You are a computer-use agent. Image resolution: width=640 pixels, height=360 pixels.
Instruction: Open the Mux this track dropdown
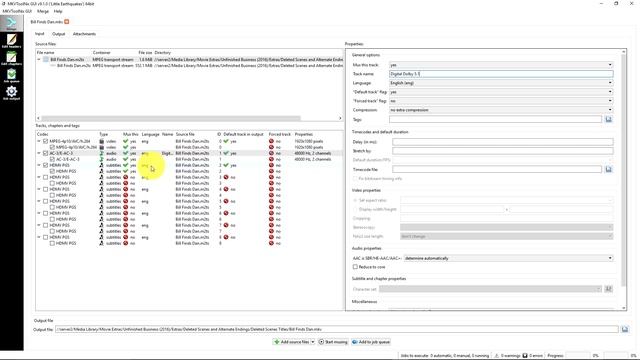pyautogui.click(x=501, y=65)
